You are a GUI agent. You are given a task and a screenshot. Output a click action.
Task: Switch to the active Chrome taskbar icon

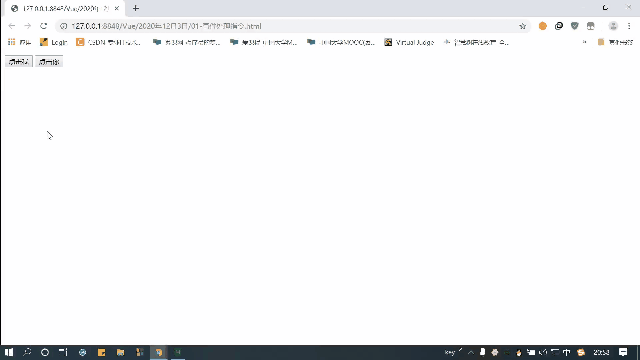[159, 352]
